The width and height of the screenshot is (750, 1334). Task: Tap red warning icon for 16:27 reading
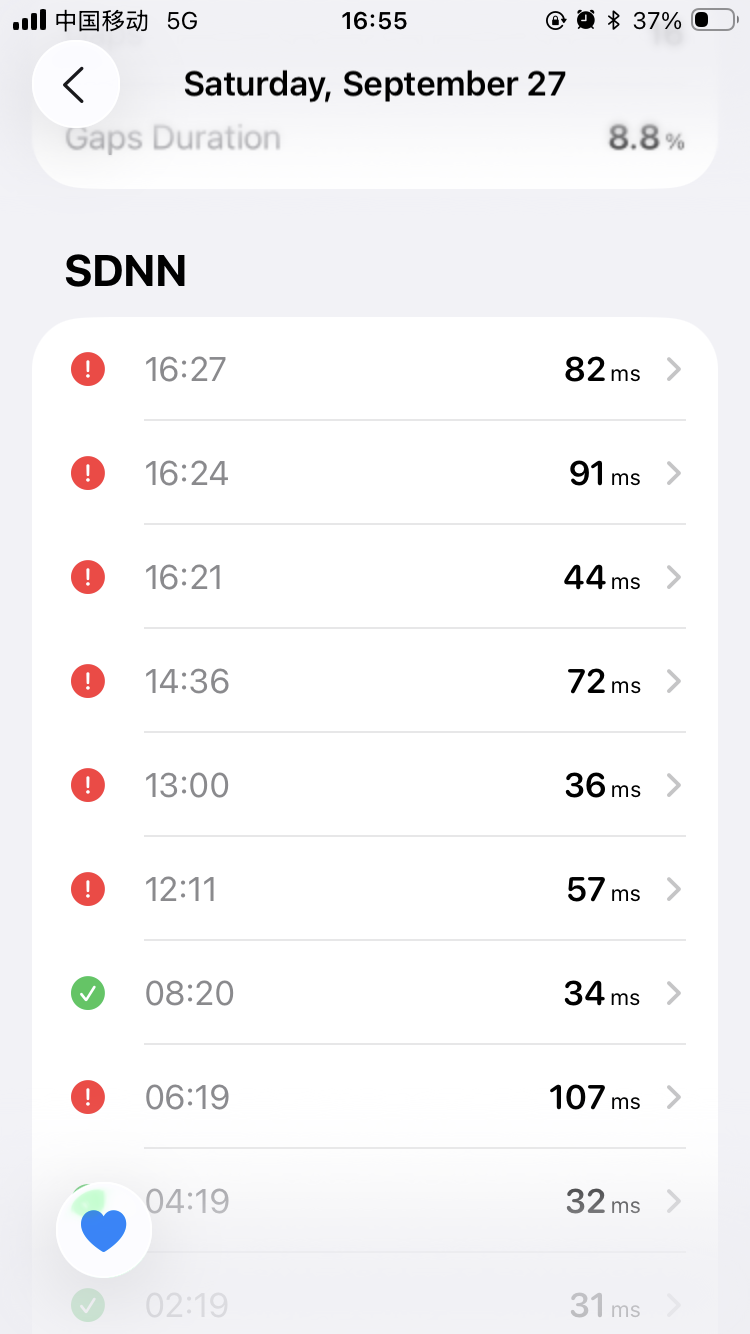[88, 370]
